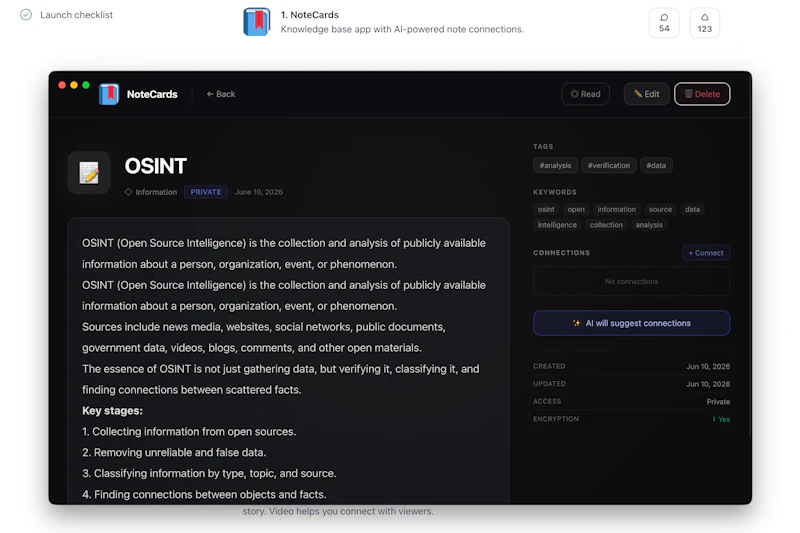The width and height of the screenshot is (800, 533).
Task: Click the yellow macOS minimize window button
Action: 74,85
